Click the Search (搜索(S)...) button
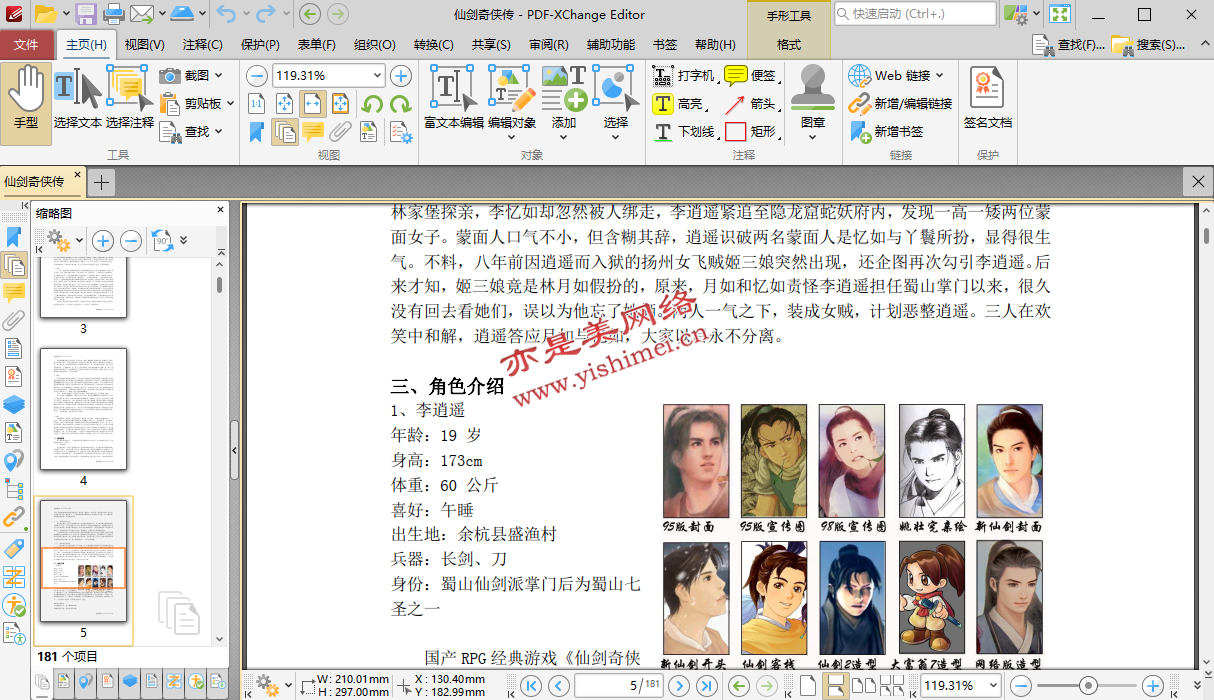Image resolution: width=1214 pixels, height=700 pixels. [1148, 44]
